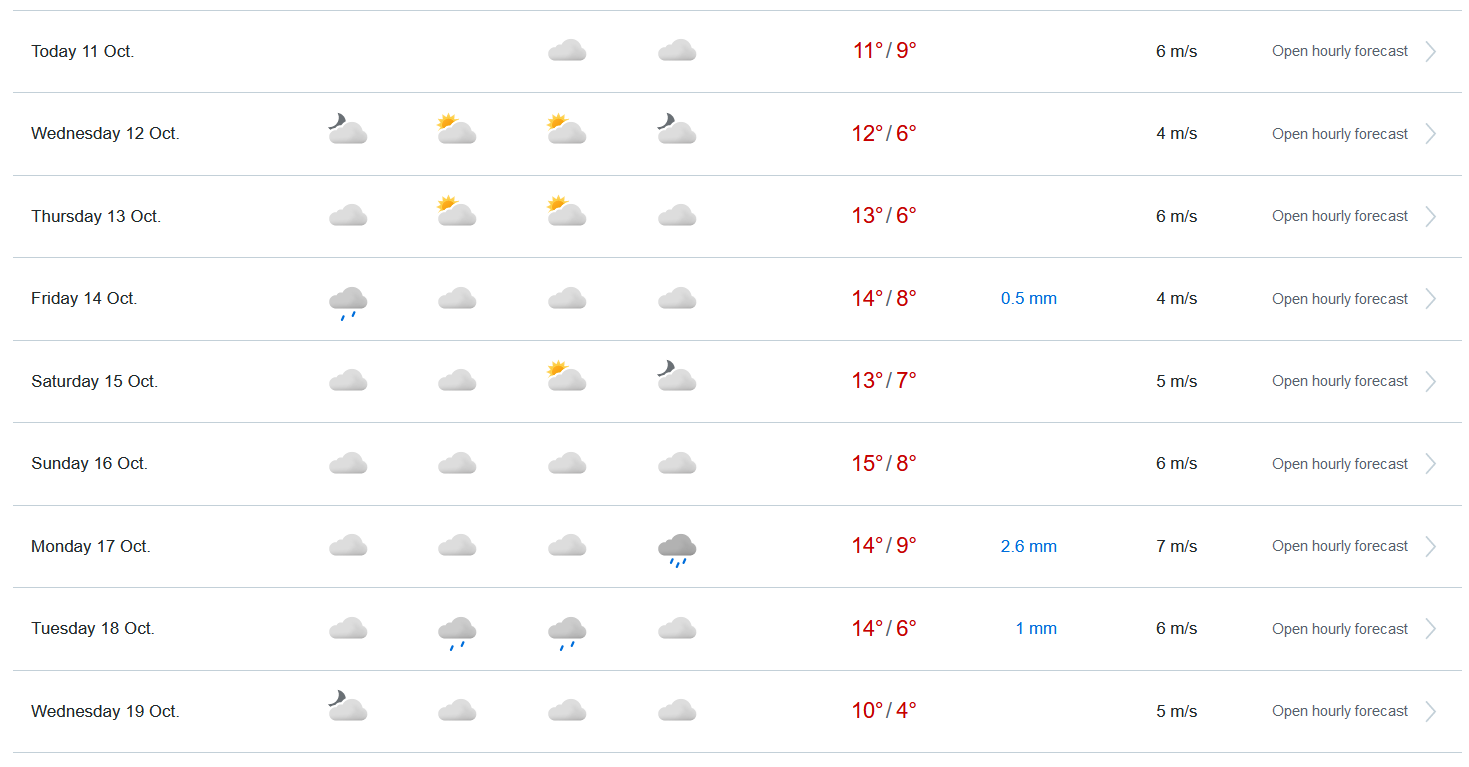1469x767 pixels.
Task: Click the 2.6 mm precipitation value
Action: tap(1028, 546)
